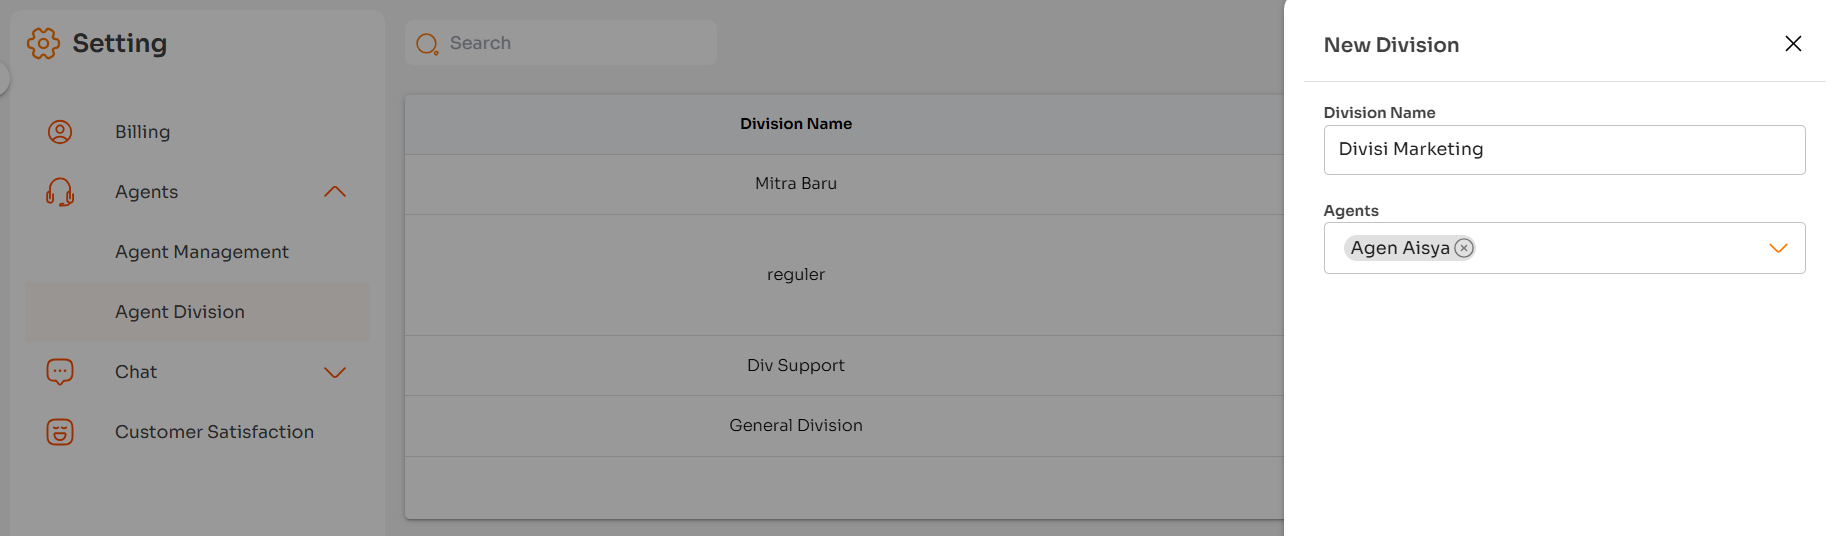The image size is (1845, 536).
Task: Open Customer Satisfaction settings
Action: tap(214, 432)
